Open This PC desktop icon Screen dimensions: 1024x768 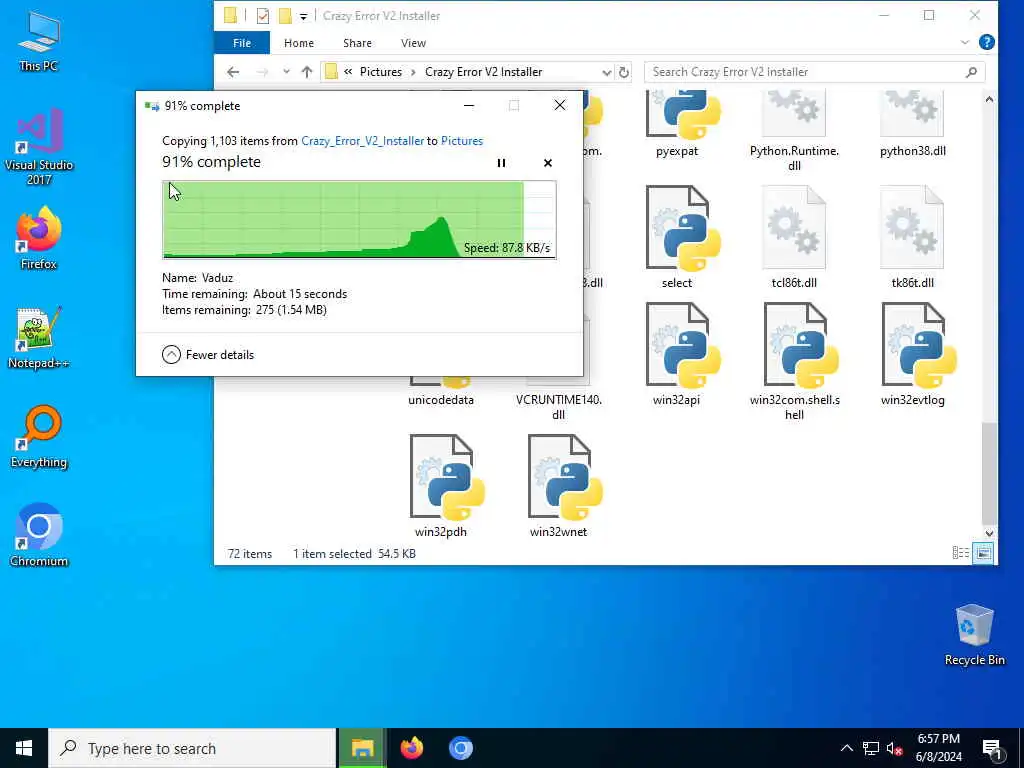39,40
